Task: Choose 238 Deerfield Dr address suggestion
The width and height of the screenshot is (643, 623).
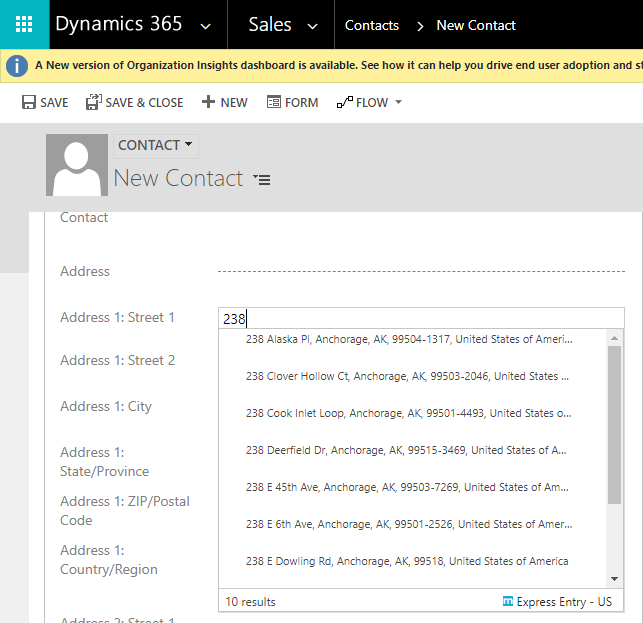Action: coord(406,451)
